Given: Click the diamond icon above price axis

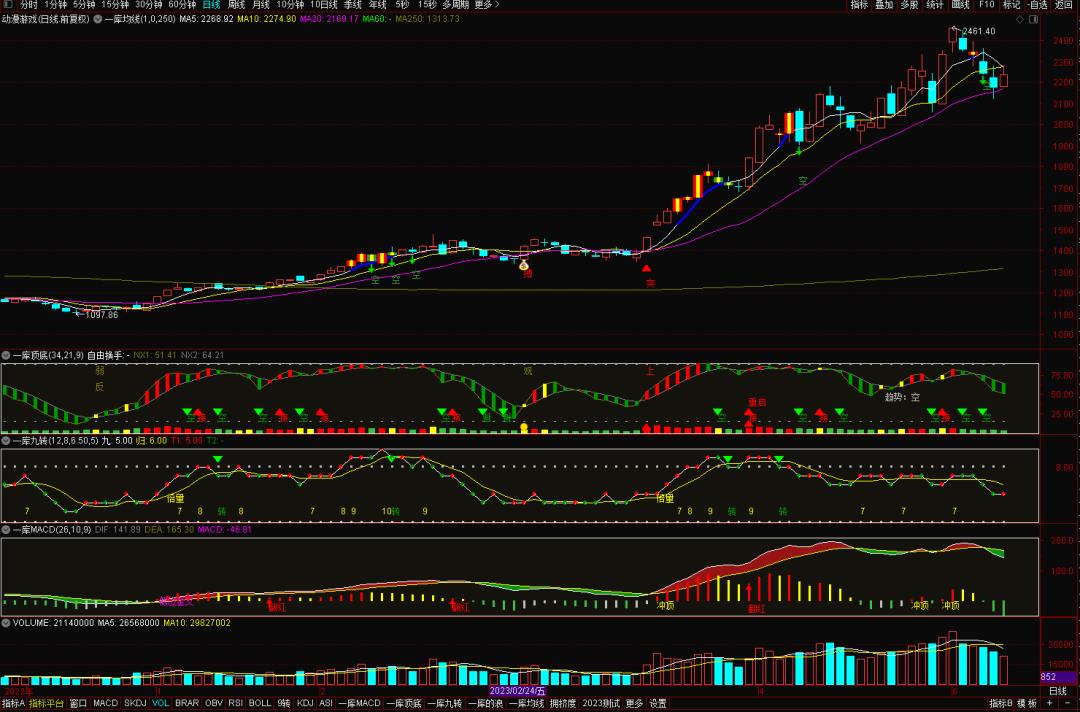Looking at the screenshot, I should (x=1020, y=19).
